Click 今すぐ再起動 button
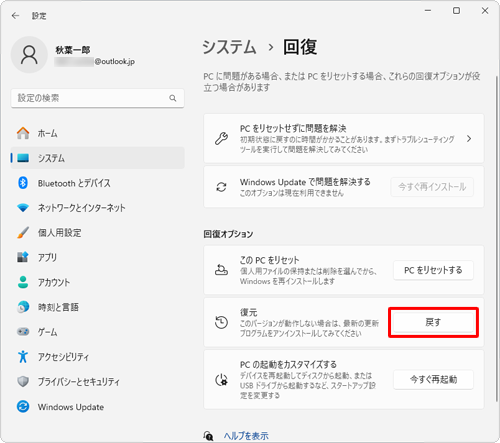The width and height of the screenshot is (500, 443). (x=433, y=379)
